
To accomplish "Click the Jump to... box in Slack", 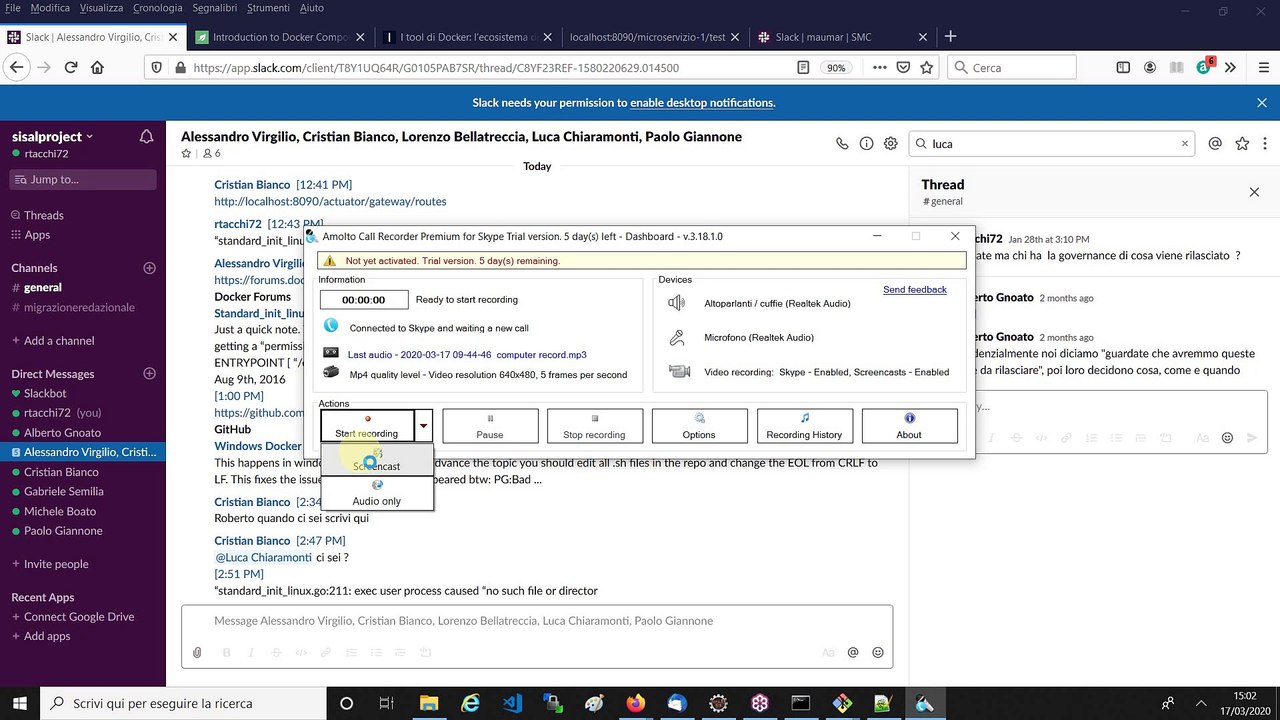I will (83, 180).
